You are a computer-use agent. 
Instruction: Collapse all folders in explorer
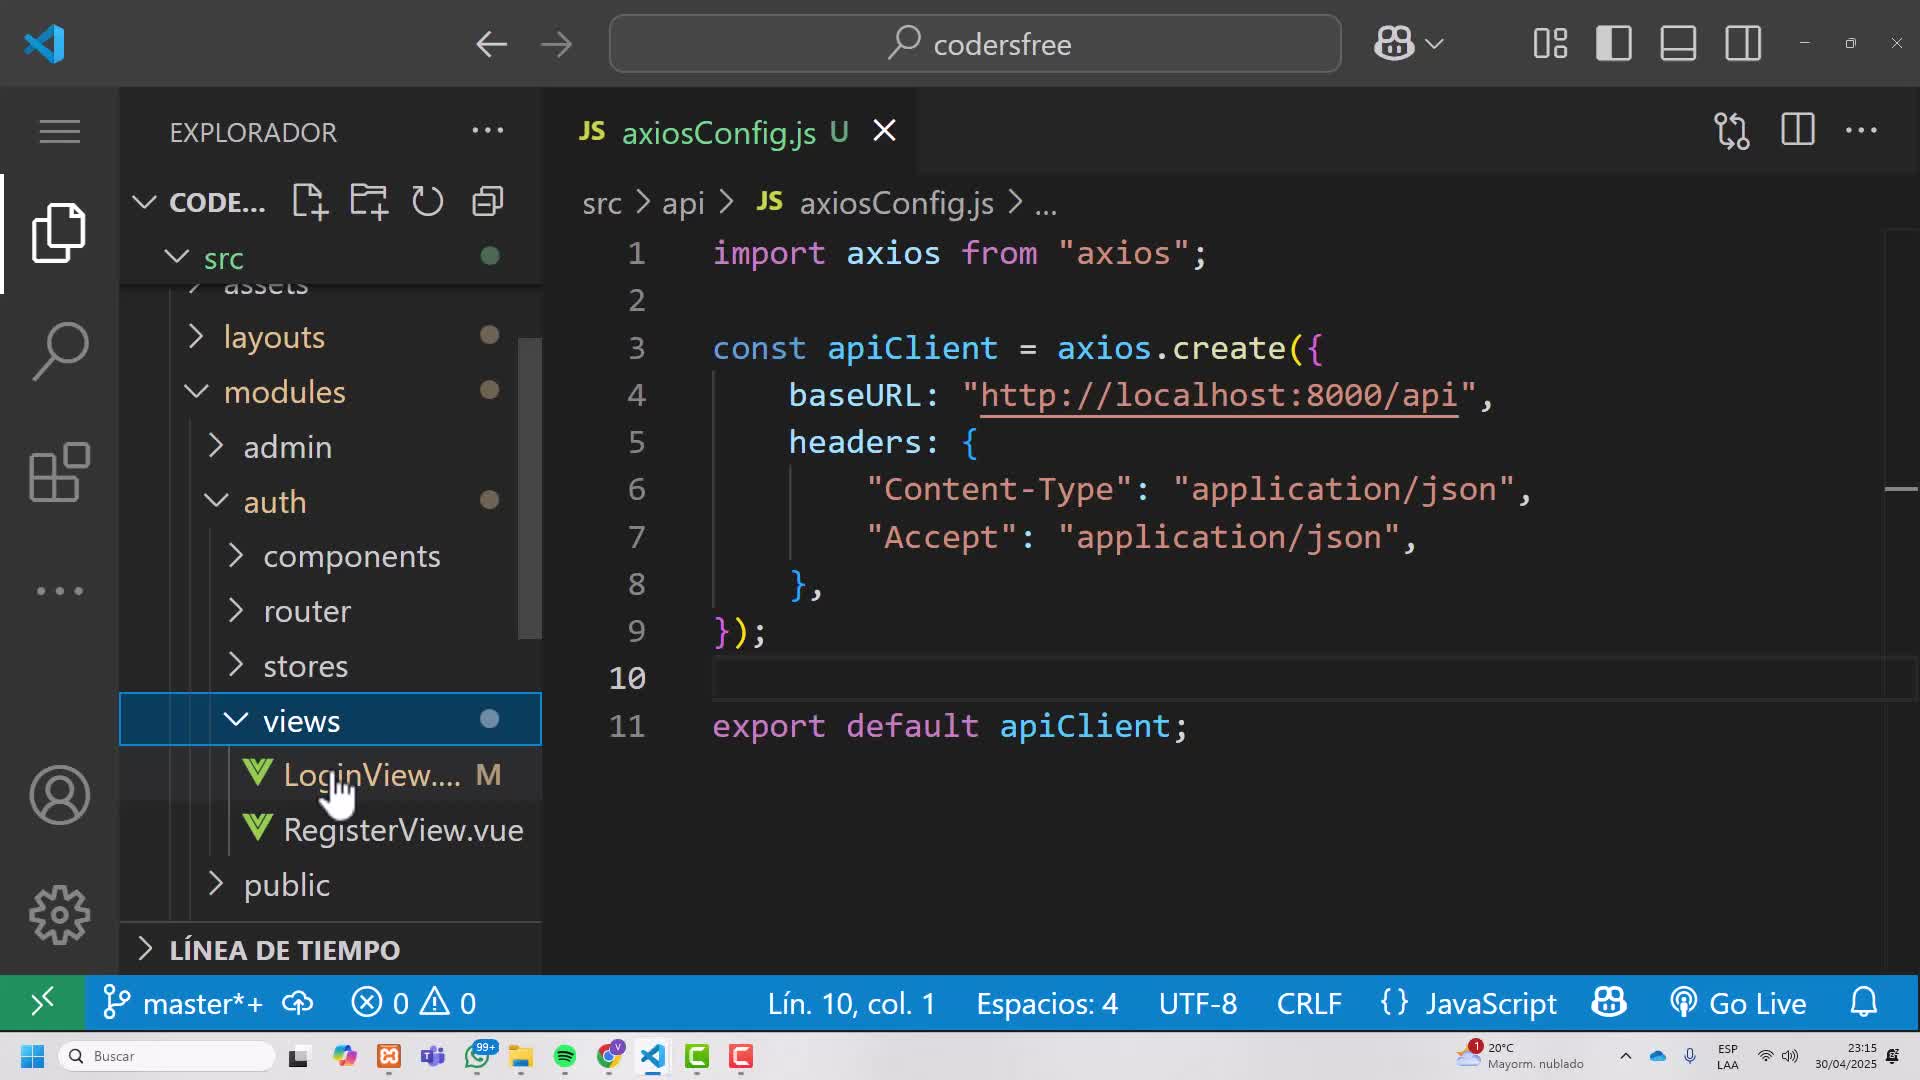coord(487,201)
